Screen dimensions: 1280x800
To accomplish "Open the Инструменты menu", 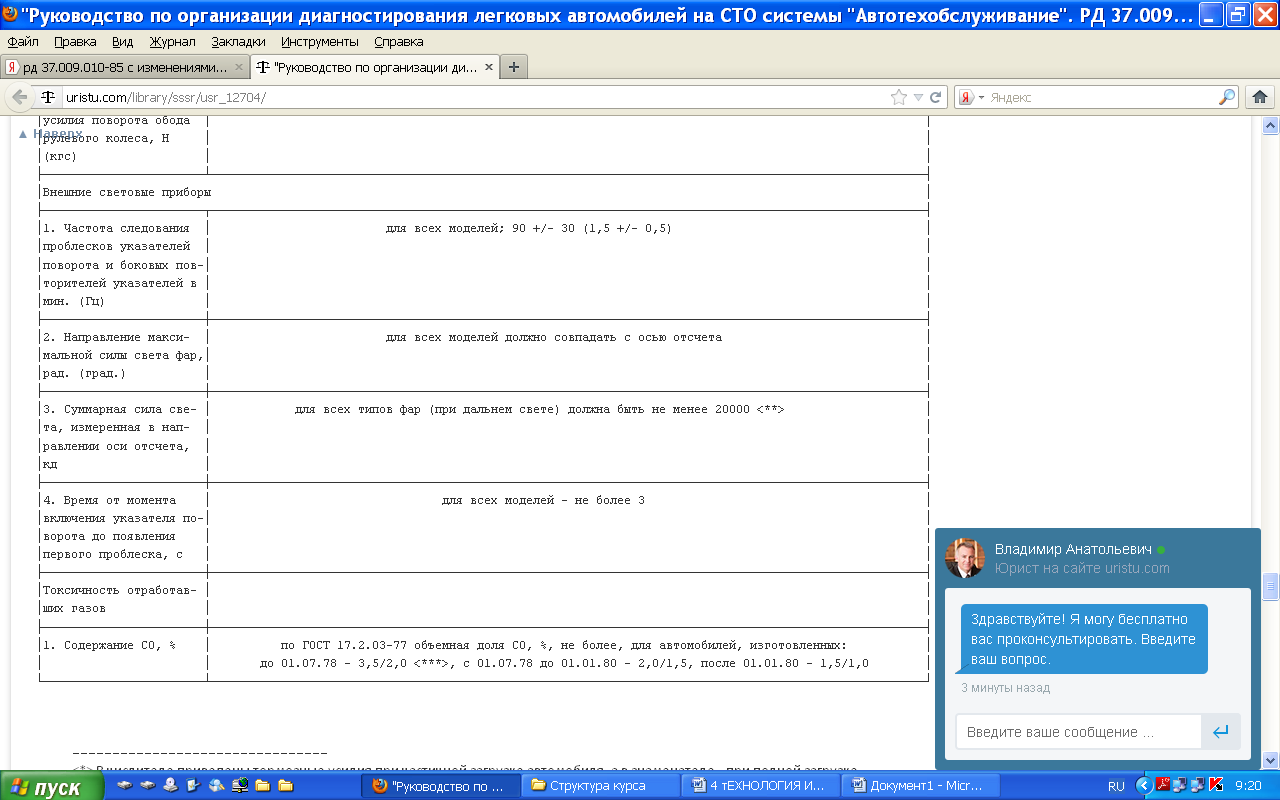I will 320,42.
